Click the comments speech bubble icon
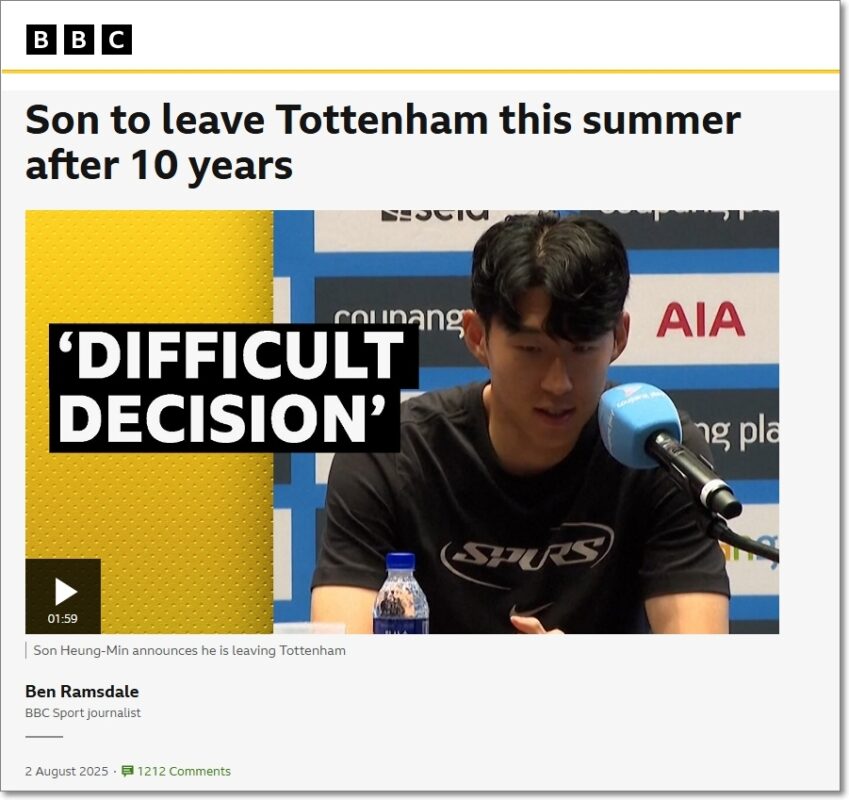849x800 pixels. 127,771
